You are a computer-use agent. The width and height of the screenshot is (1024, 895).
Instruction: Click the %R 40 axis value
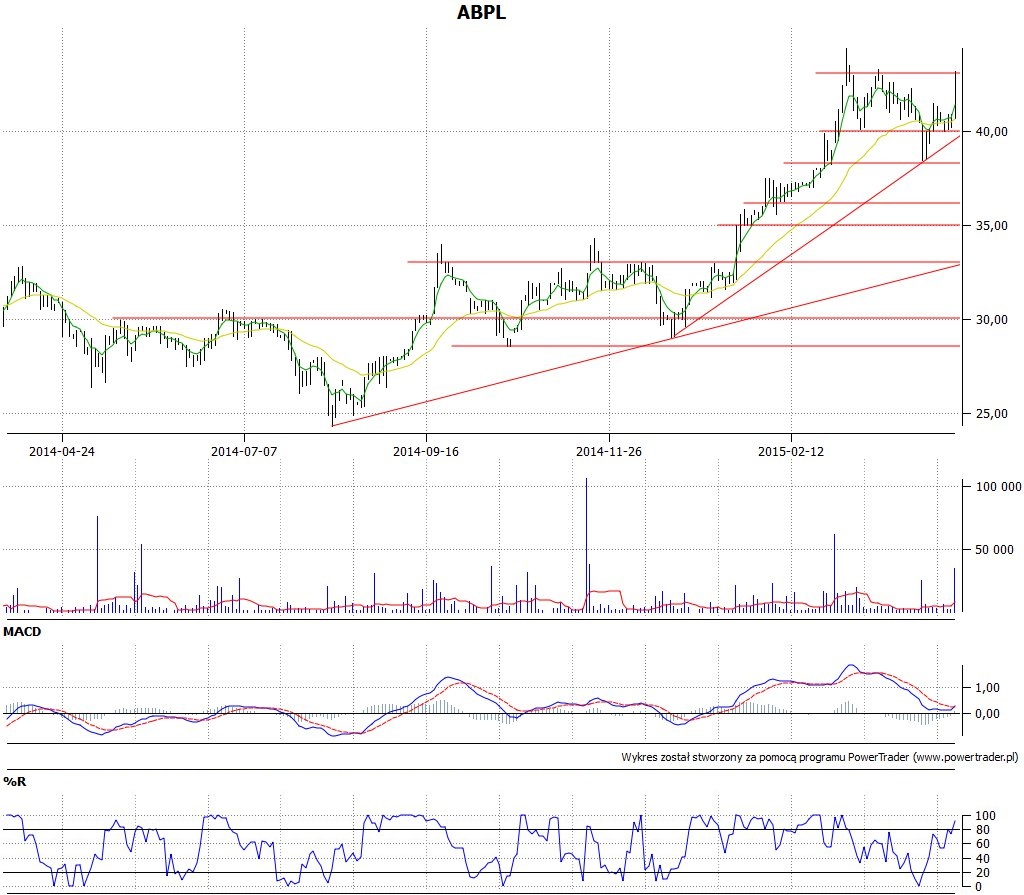point(983,859)
